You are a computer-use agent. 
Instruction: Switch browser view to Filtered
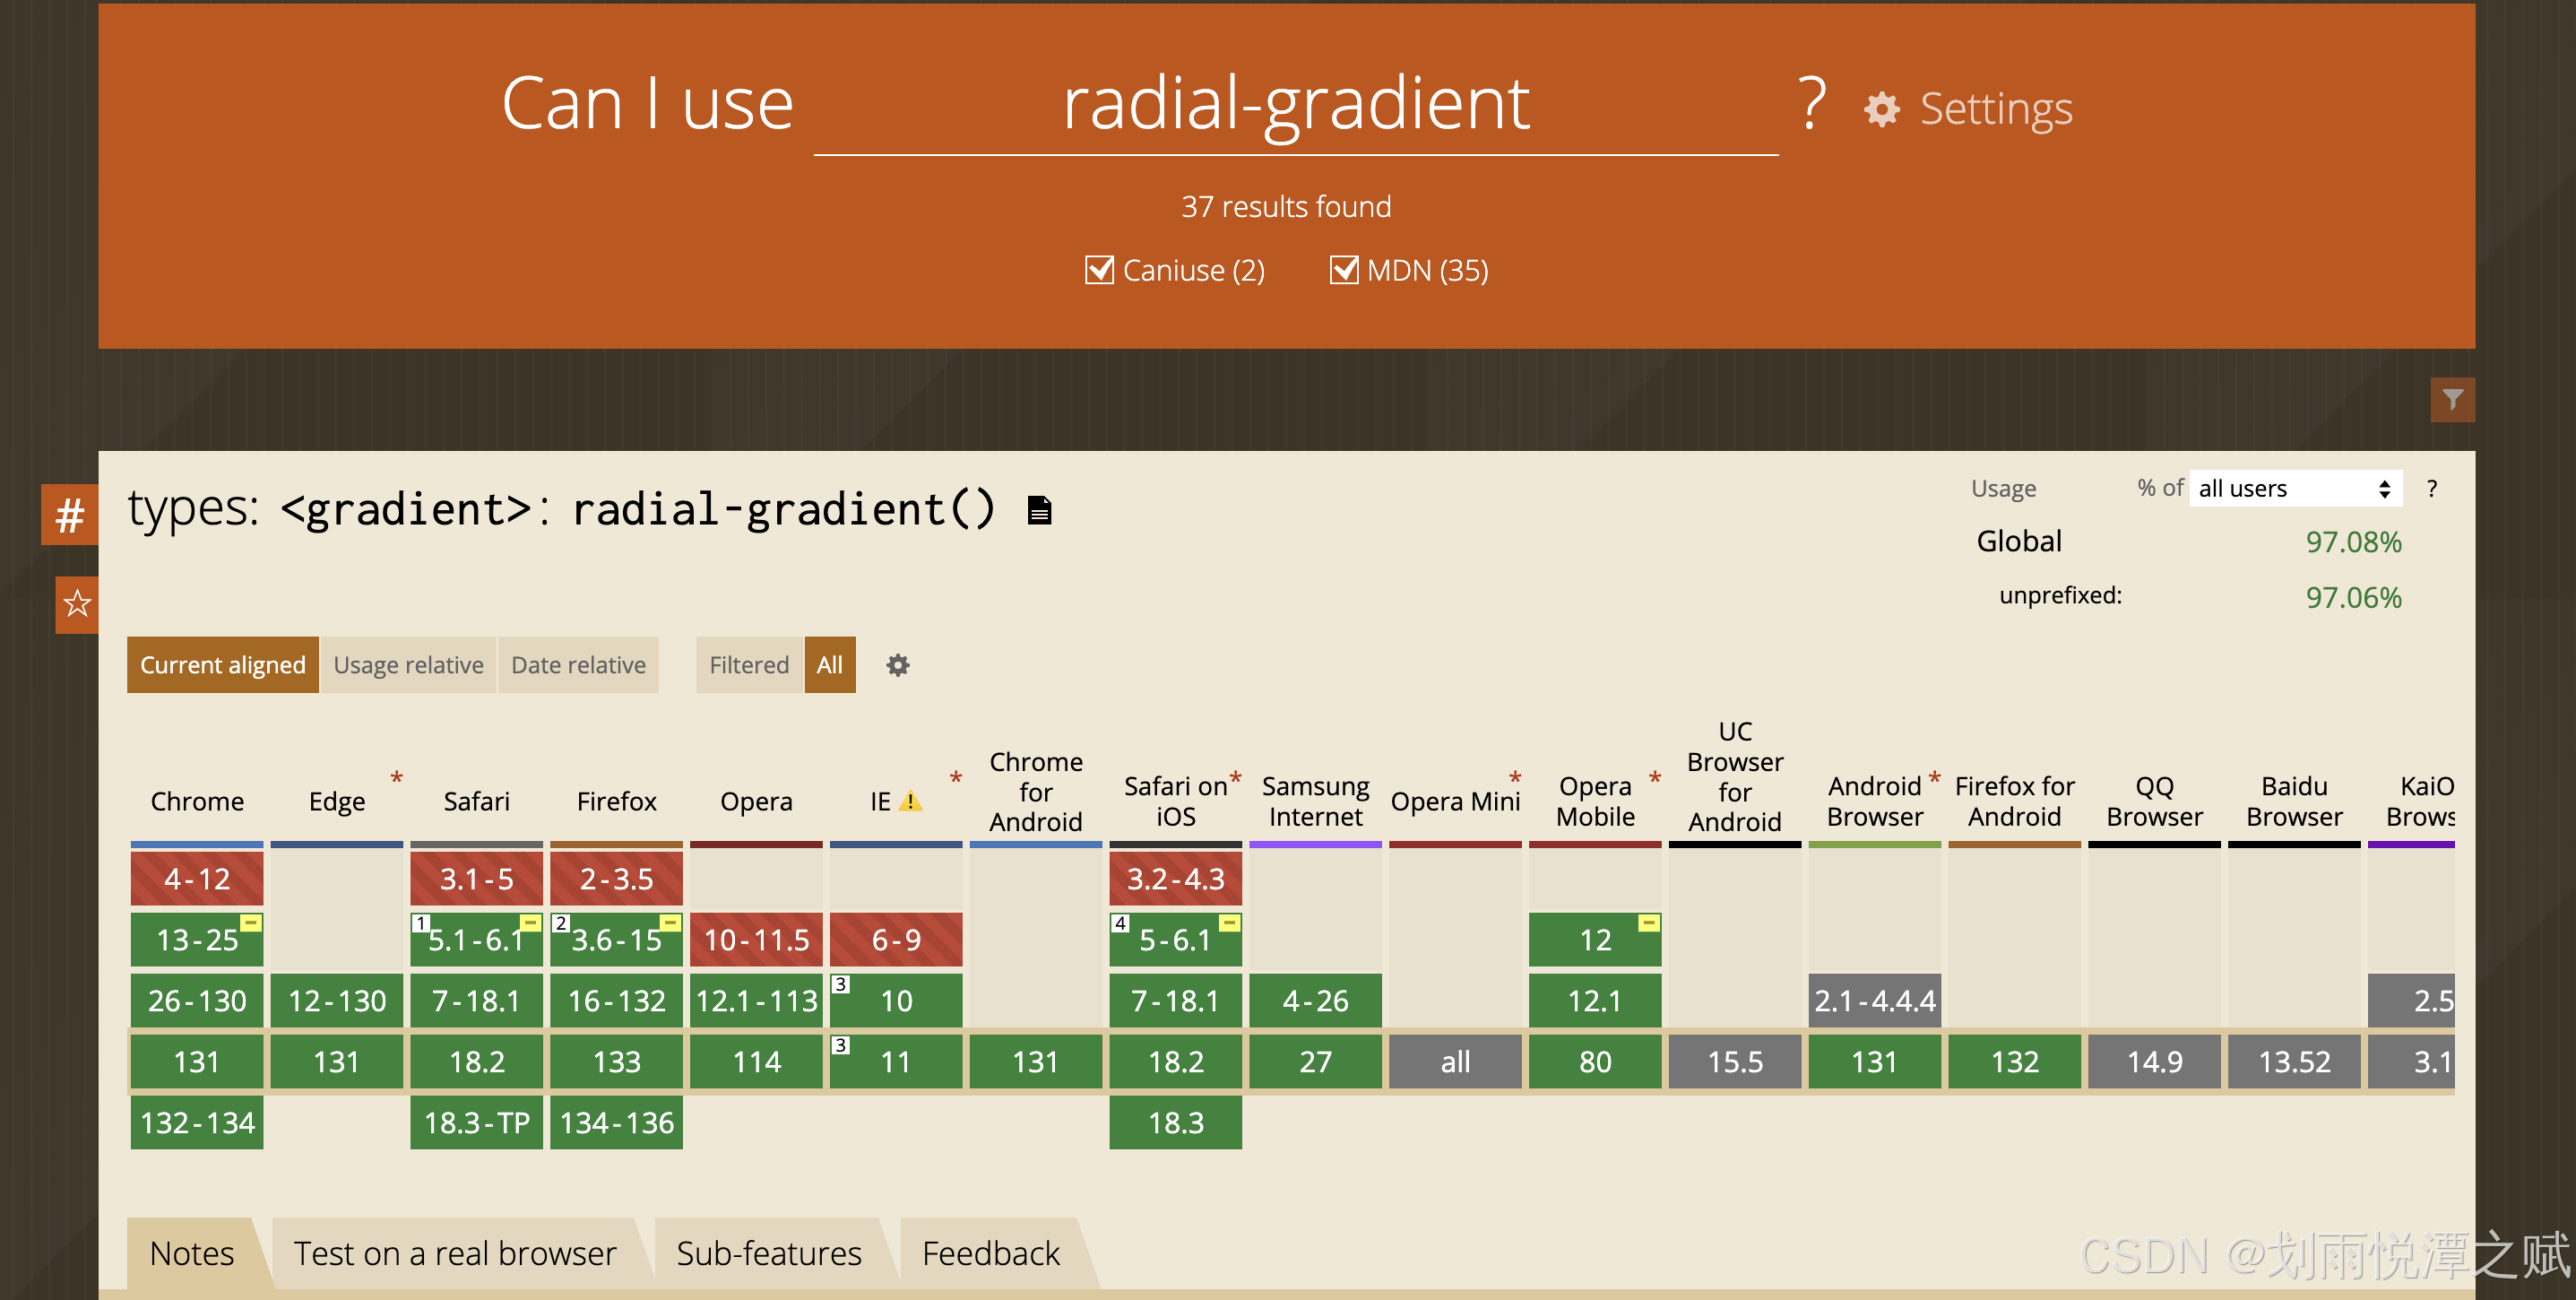coord(748,665)
